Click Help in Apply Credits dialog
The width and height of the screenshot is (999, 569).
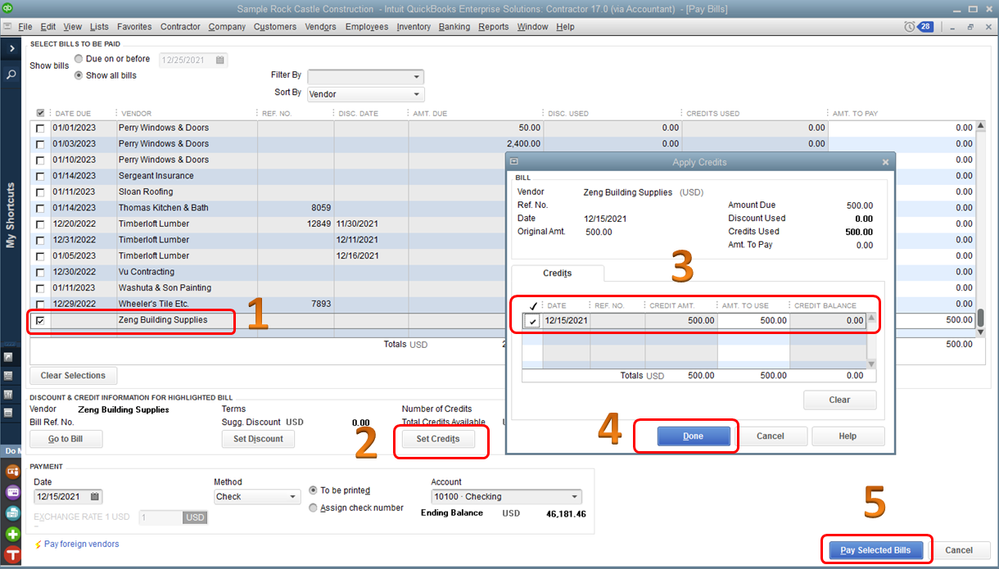[x=847, y=436]
